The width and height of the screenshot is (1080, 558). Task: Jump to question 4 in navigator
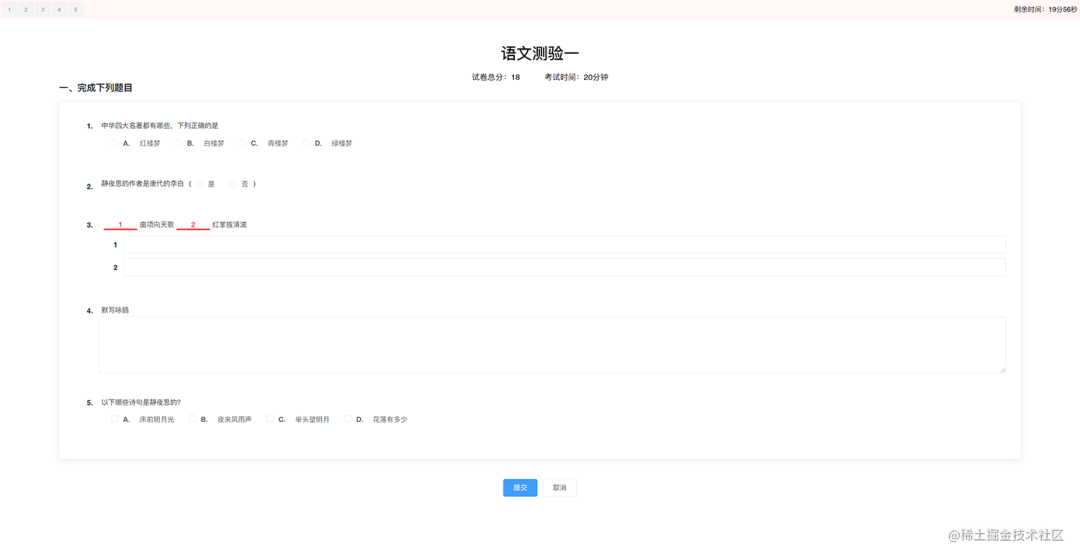[x=59, y=10]
